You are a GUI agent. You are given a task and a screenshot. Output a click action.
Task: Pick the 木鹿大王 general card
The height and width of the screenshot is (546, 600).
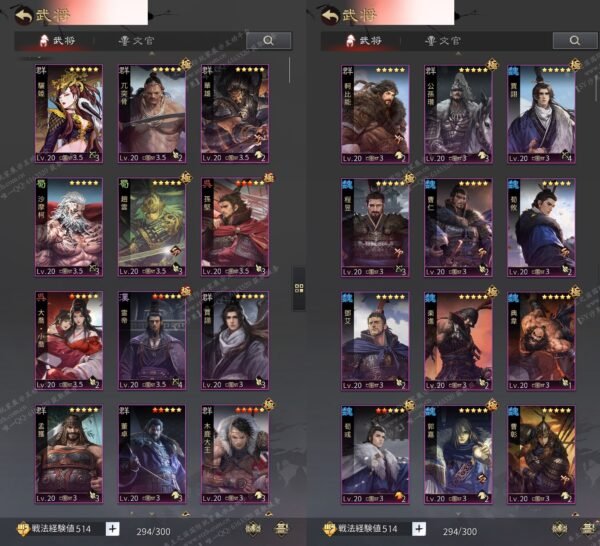tap(233, 454)
